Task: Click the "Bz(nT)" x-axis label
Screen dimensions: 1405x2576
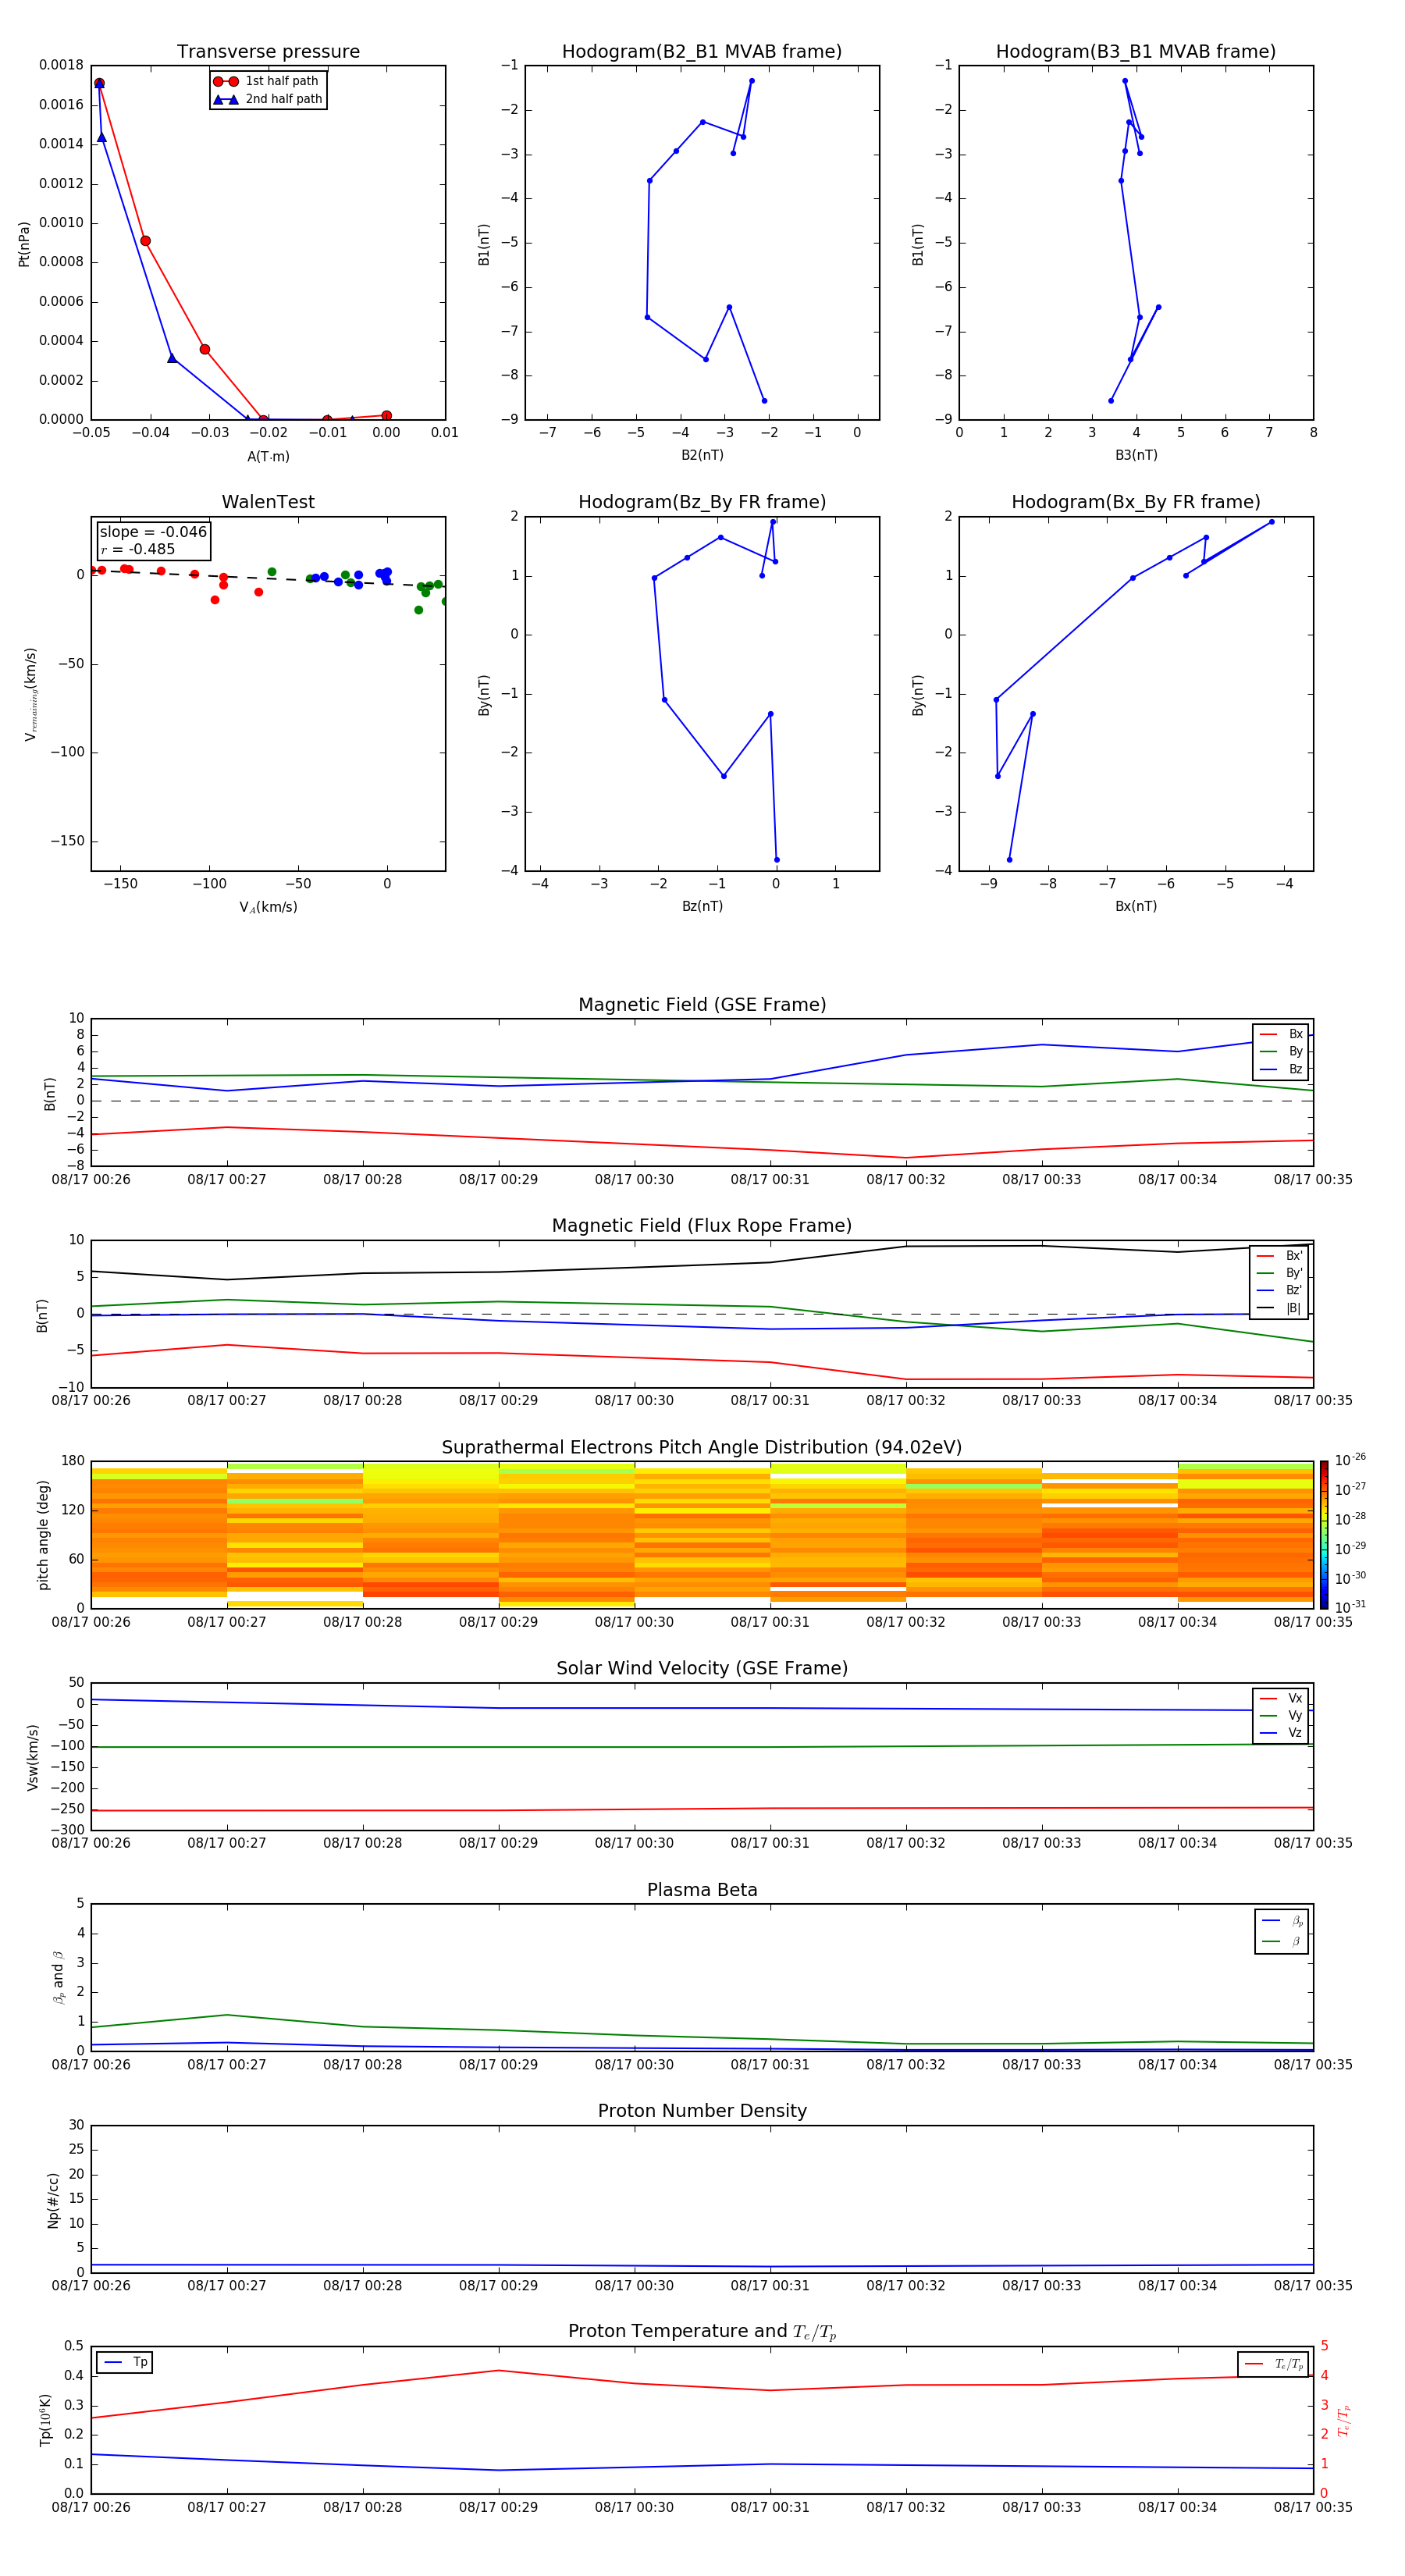Action: [702, 906]
